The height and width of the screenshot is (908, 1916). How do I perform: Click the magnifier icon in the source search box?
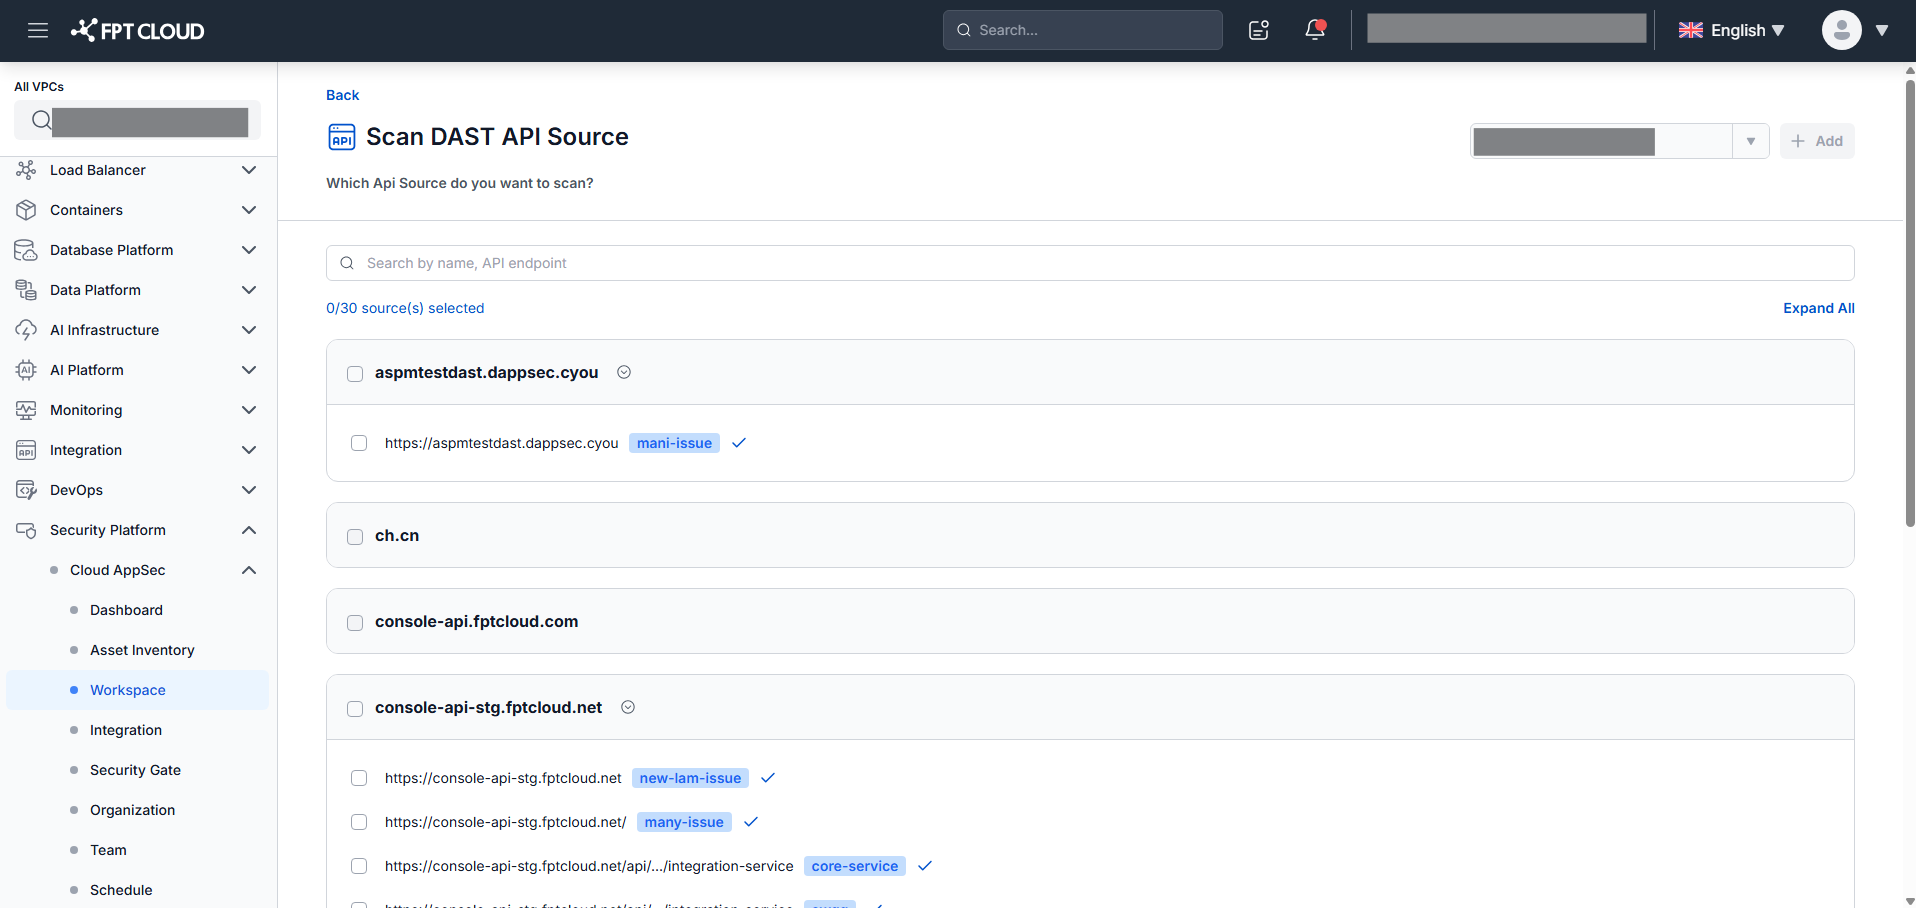click(x=347, y=263)
